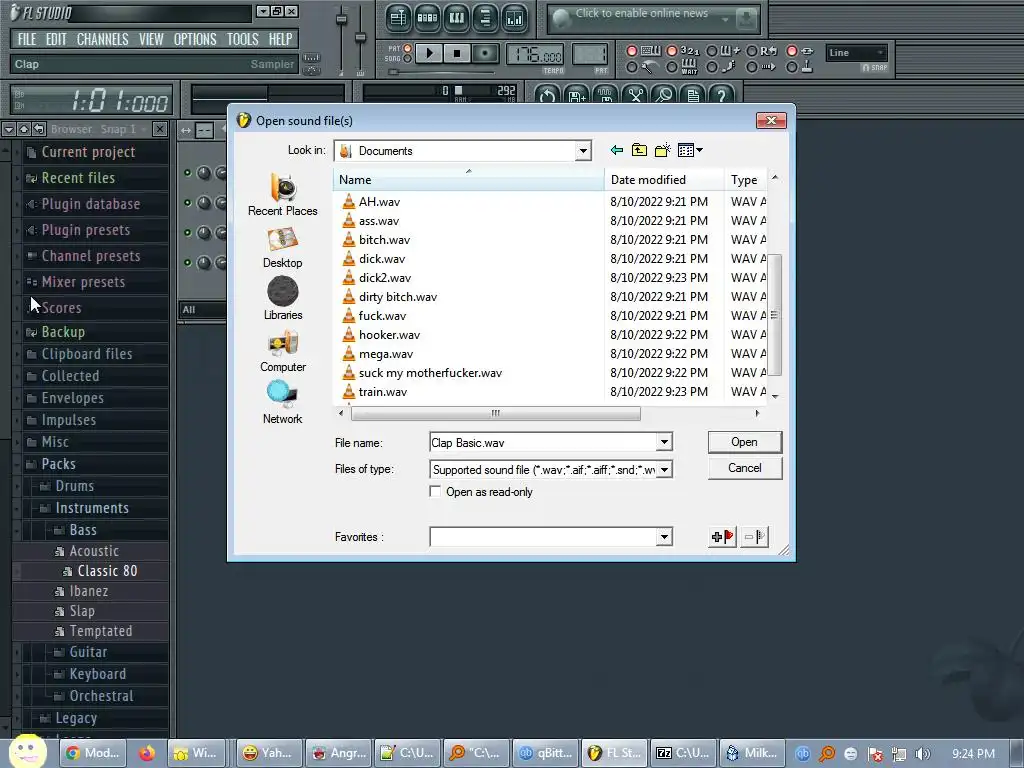Create a new folder in dialog
Viewport: 1024px width, 768px height.
663,150
